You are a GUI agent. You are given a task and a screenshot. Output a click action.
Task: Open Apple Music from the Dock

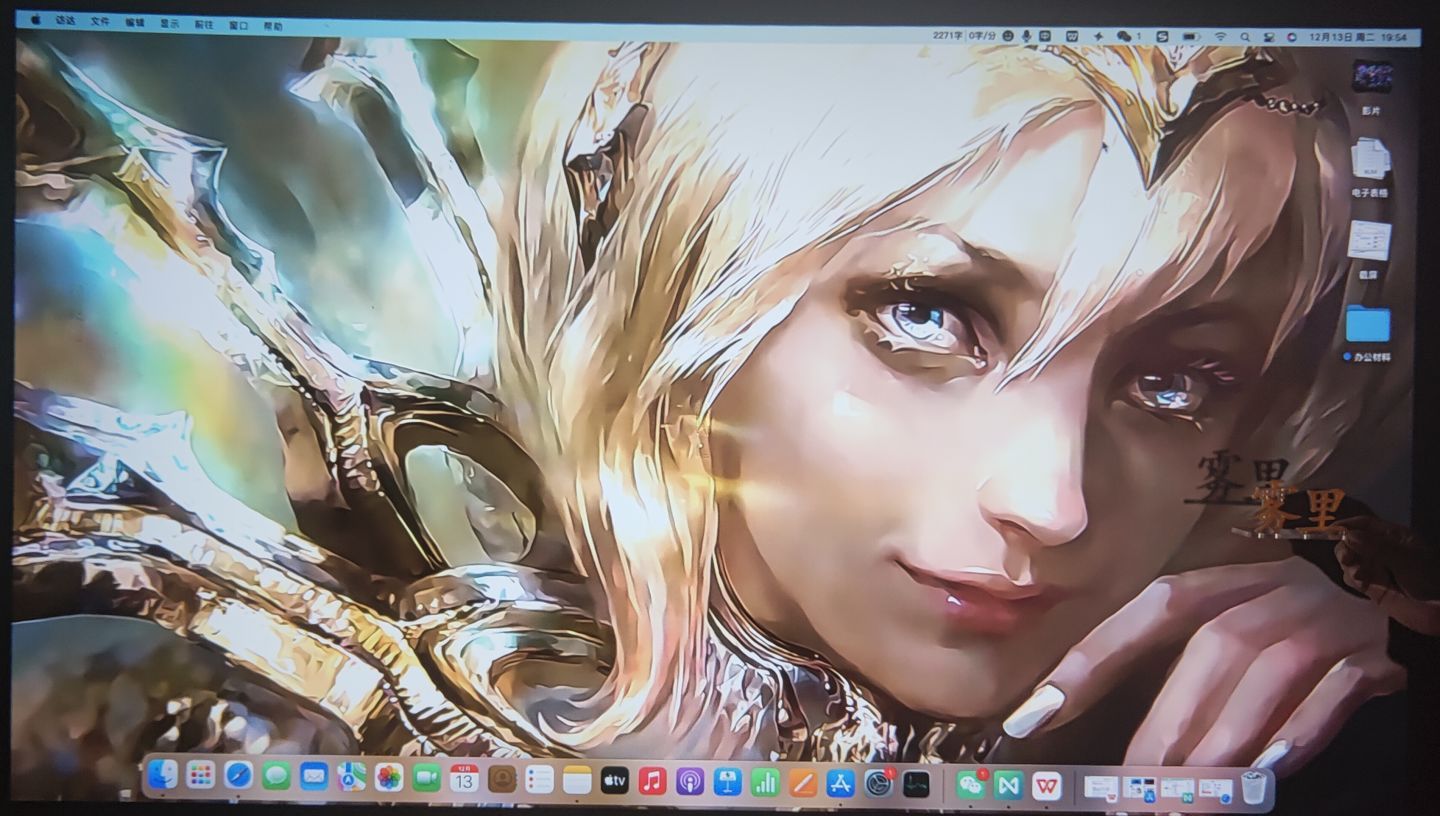click(652, 780)
